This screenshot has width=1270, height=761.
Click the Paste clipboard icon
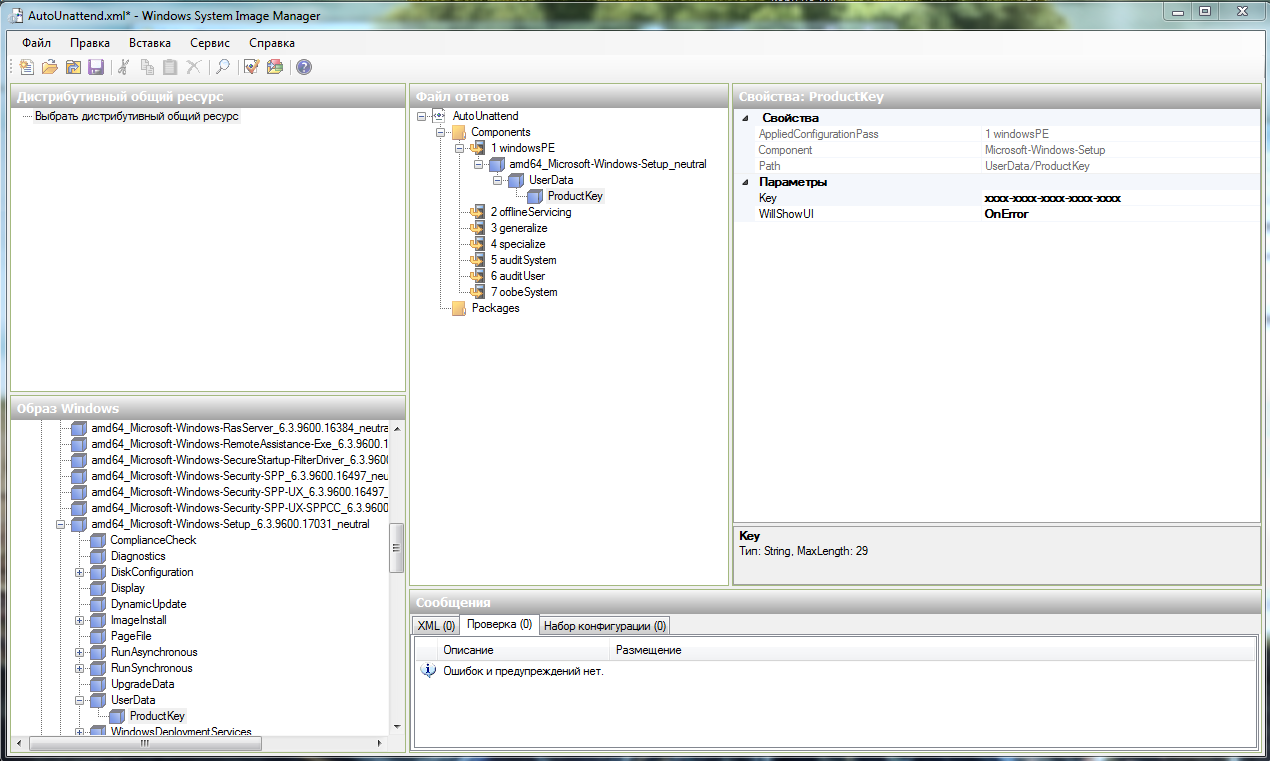[x=170, y=67]
